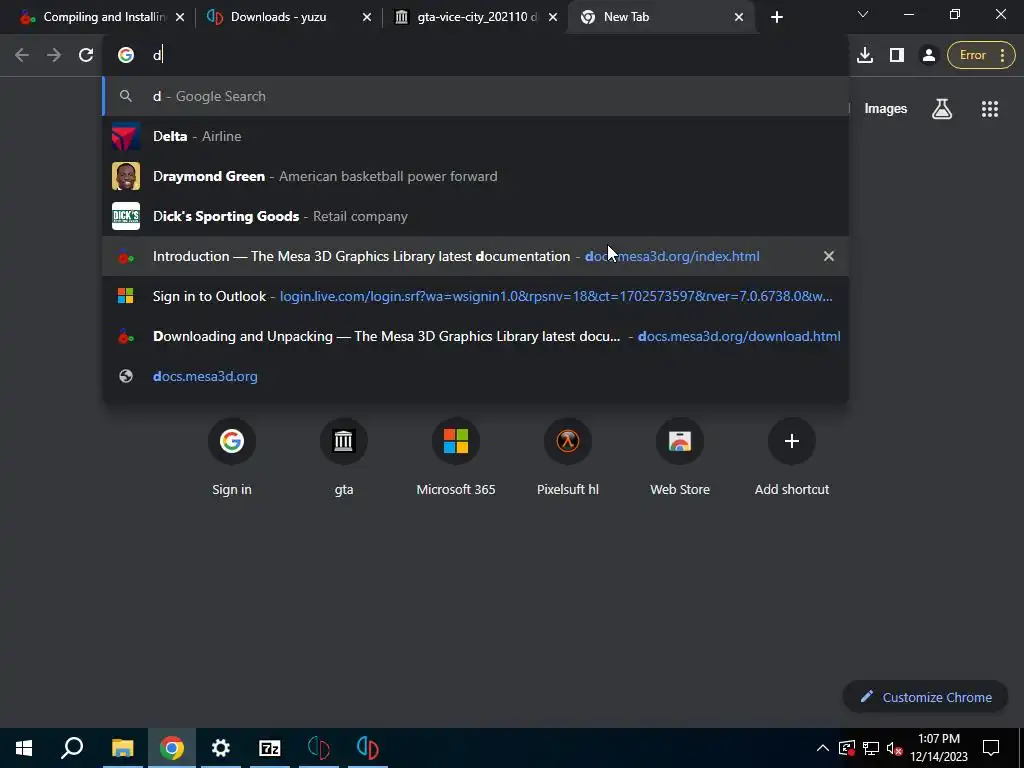Viewport: 1024px width, 768px height.
Task: Open the gta shortcut
Action: pyautogui.click(x=344, y=457)
